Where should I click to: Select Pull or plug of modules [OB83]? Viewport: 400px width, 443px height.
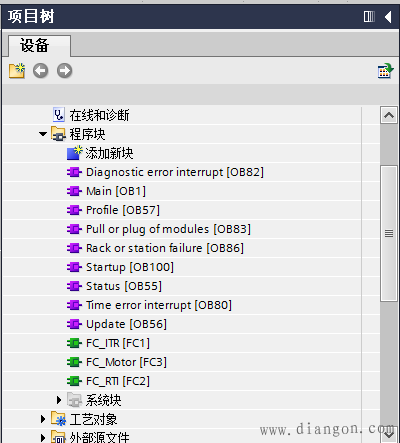click(168, 229)
